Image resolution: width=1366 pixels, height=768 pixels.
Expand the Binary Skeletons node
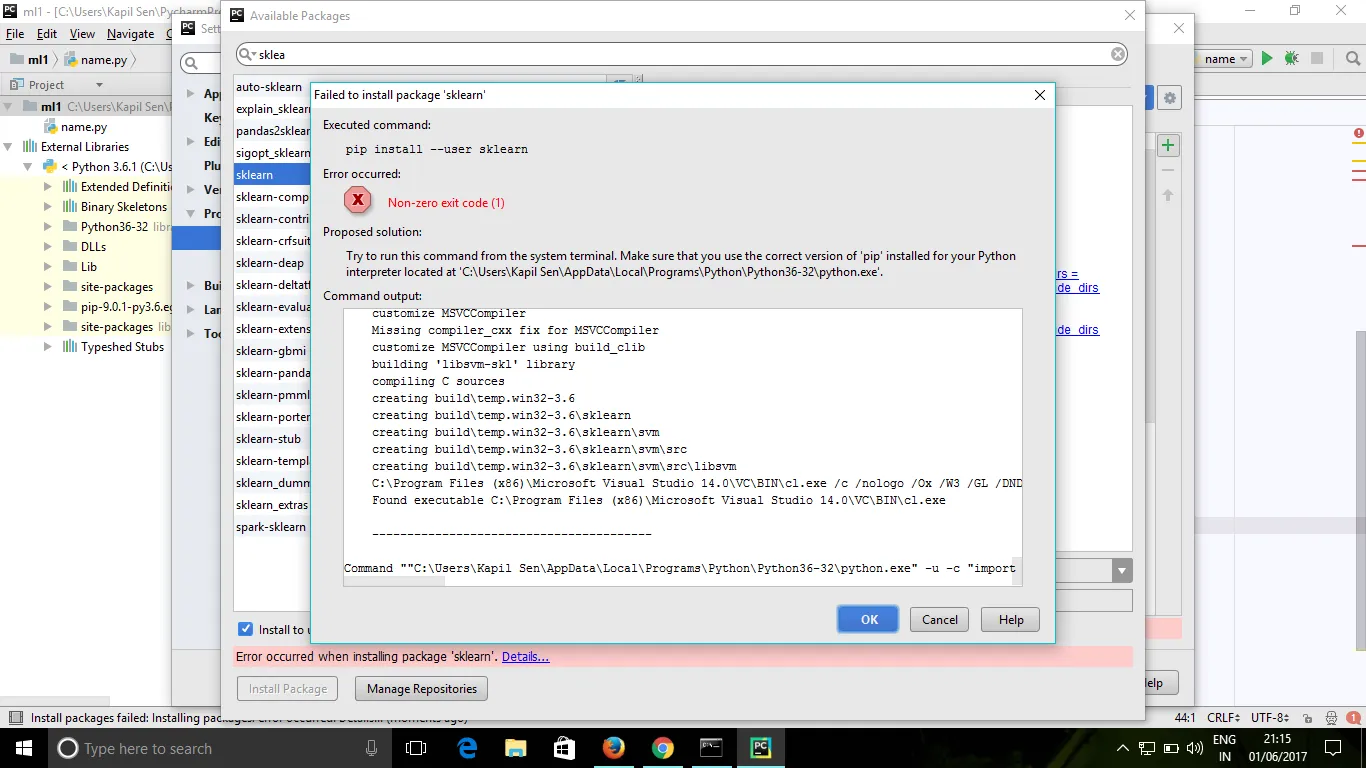click(47, 207)
